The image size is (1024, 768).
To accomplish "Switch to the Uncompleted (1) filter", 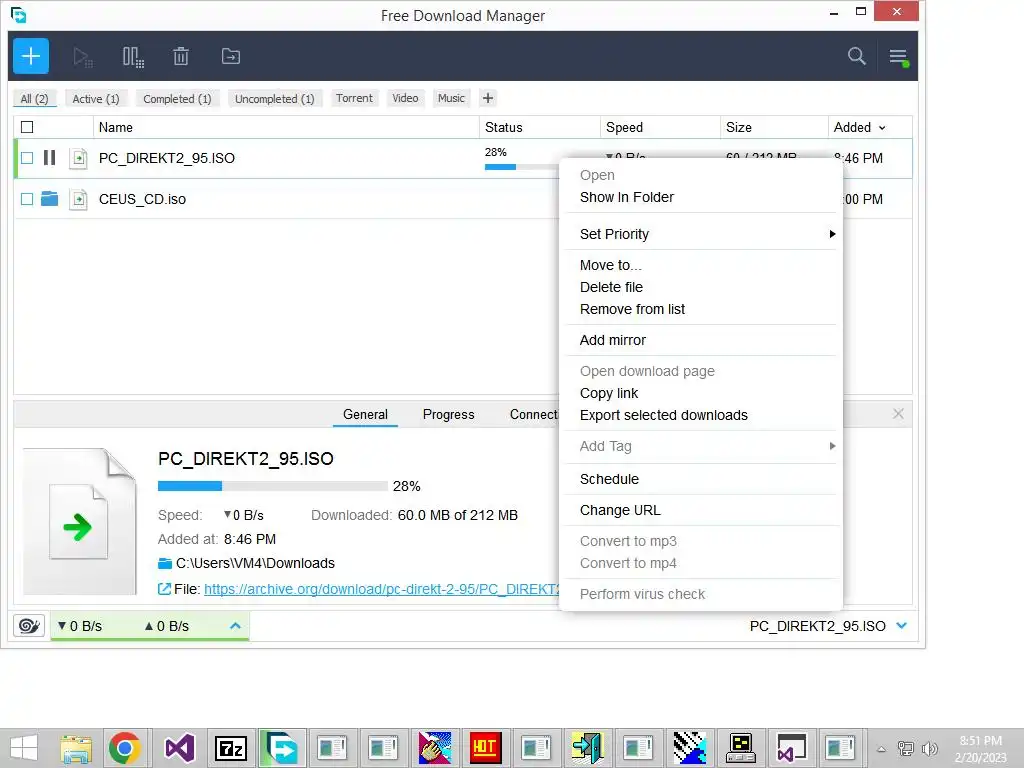I will 274,99.
